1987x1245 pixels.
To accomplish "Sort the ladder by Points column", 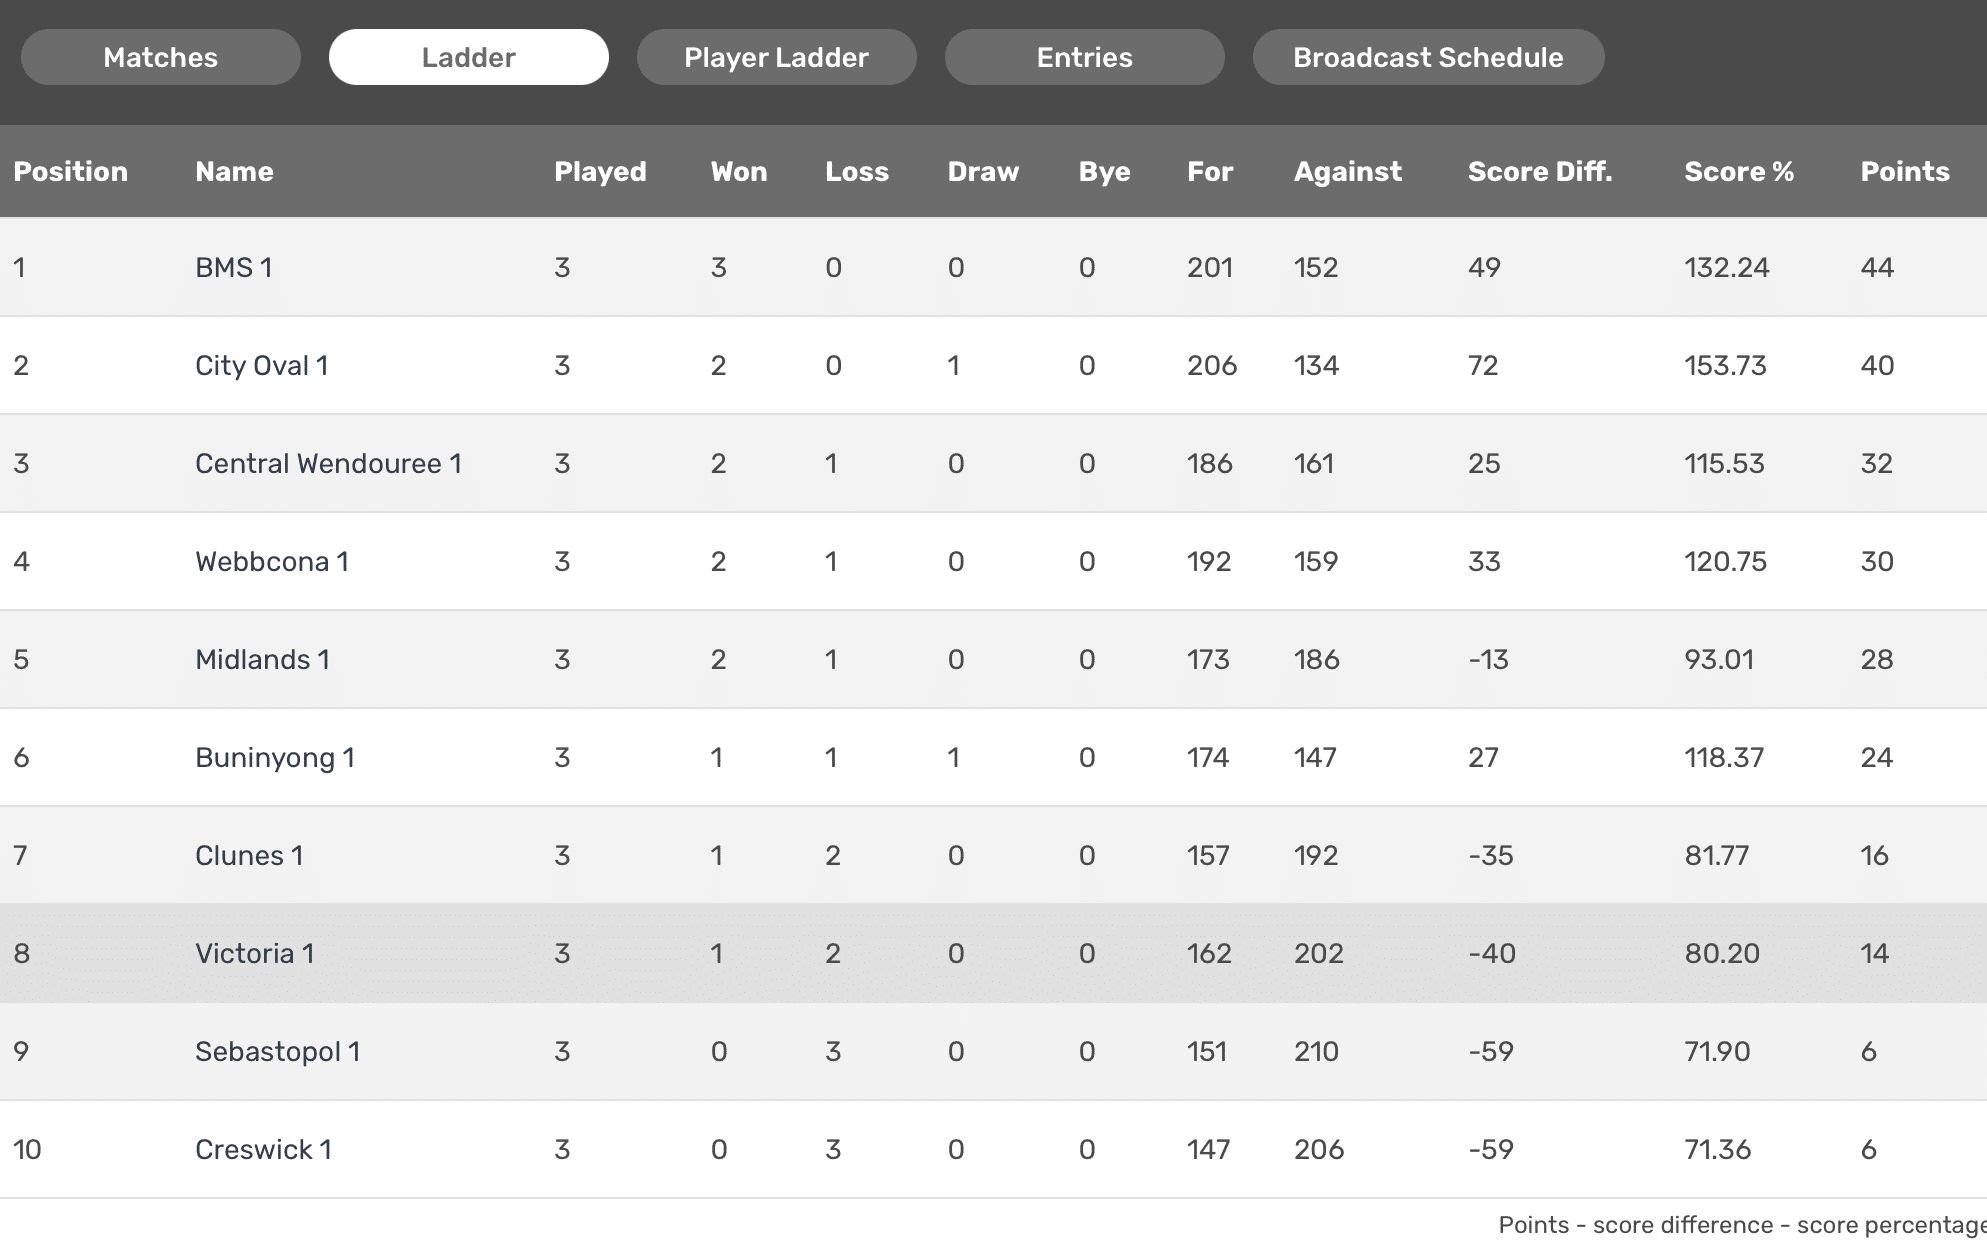I will point(1903,171).
